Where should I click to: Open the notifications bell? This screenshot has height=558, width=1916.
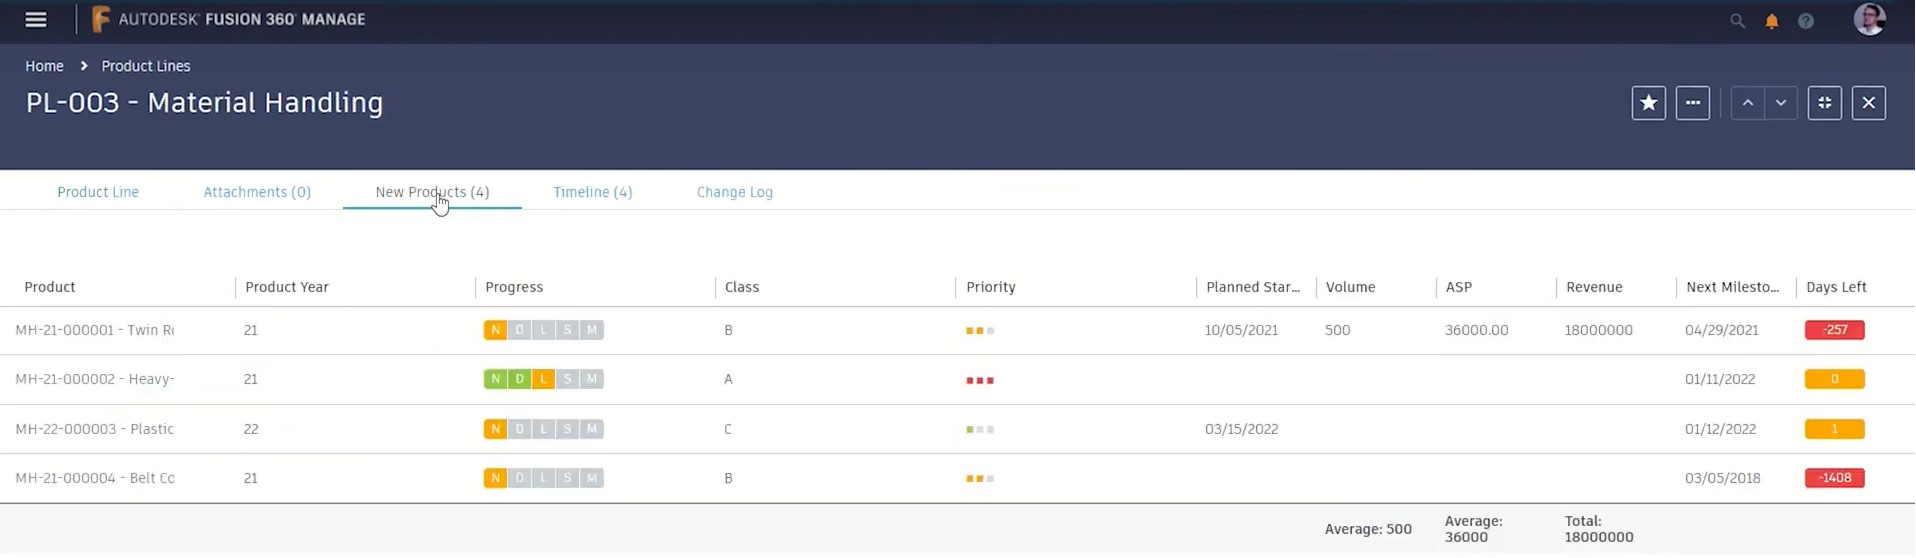1771,21
